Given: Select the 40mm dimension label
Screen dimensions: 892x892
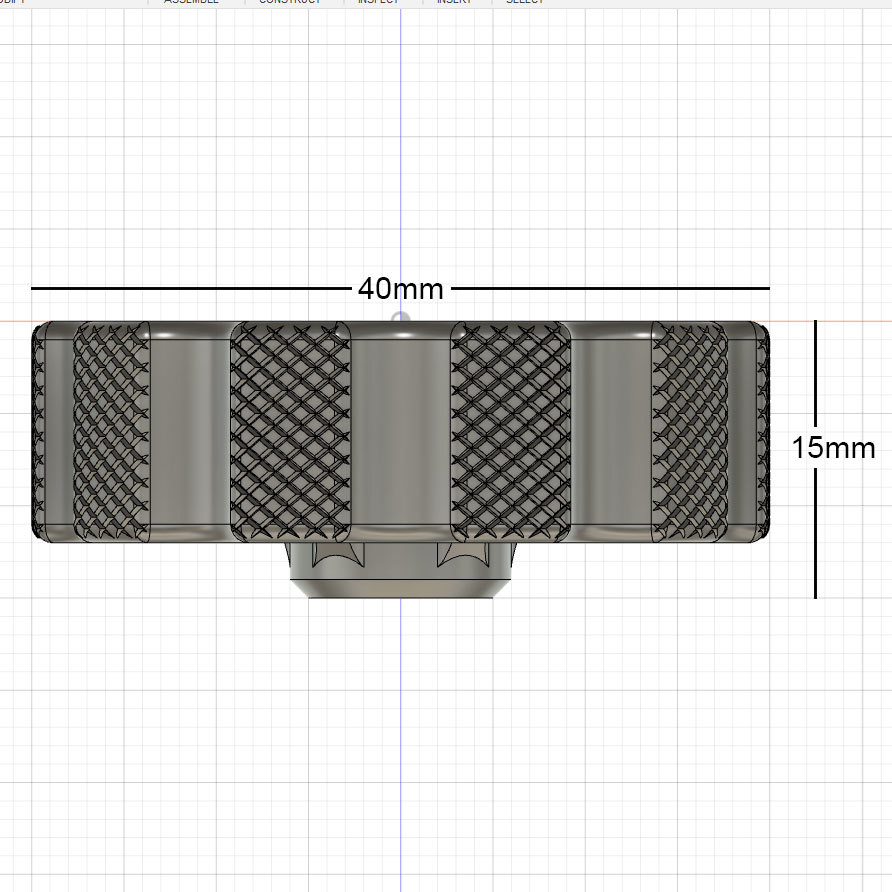Looking at the screenshot, I should click(401, 289).
